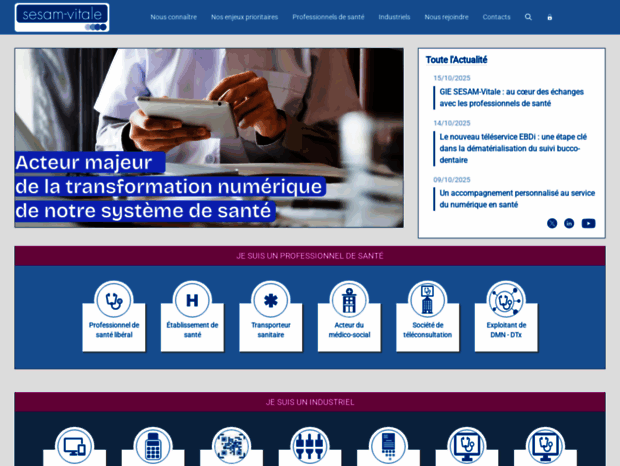The width and height of the screenshot is (620, 466).
Task: Open the X (Twitter) social icon
Action: (x=552, y=223)
